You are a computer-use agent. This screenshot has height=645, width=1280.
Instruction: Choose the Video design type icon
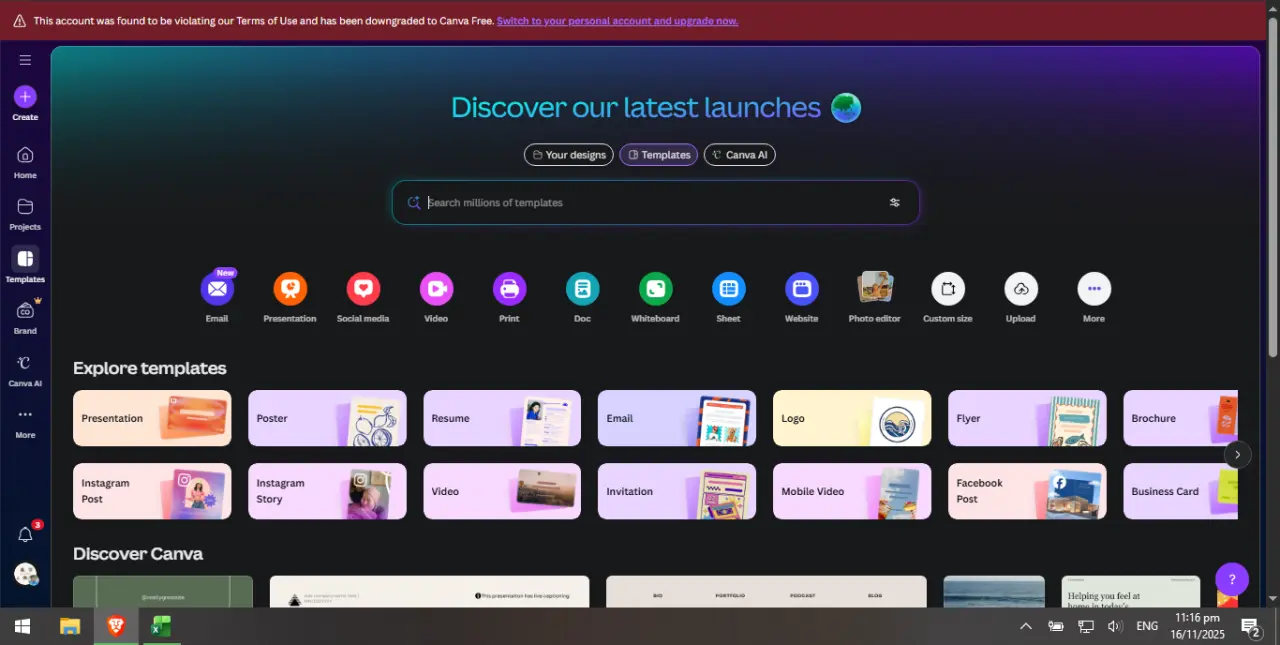(436, 289)
